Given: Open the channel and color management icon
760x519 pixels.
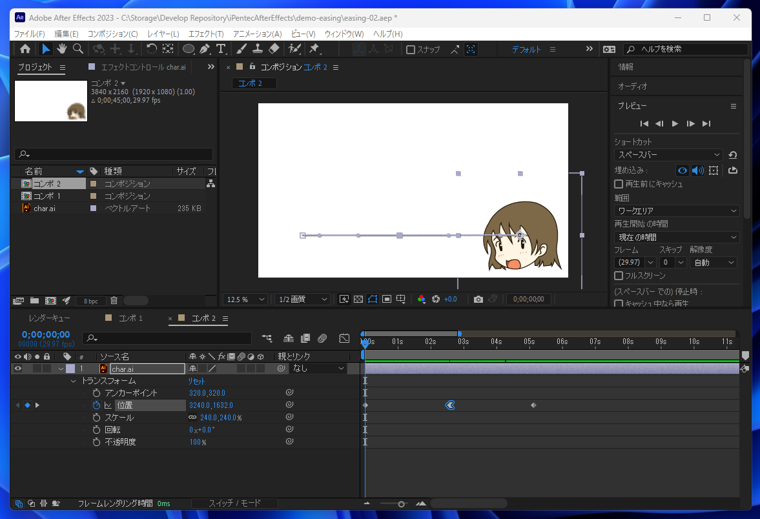Looking at the screenshot, I should pyautogui.click(x=421, y=299).
